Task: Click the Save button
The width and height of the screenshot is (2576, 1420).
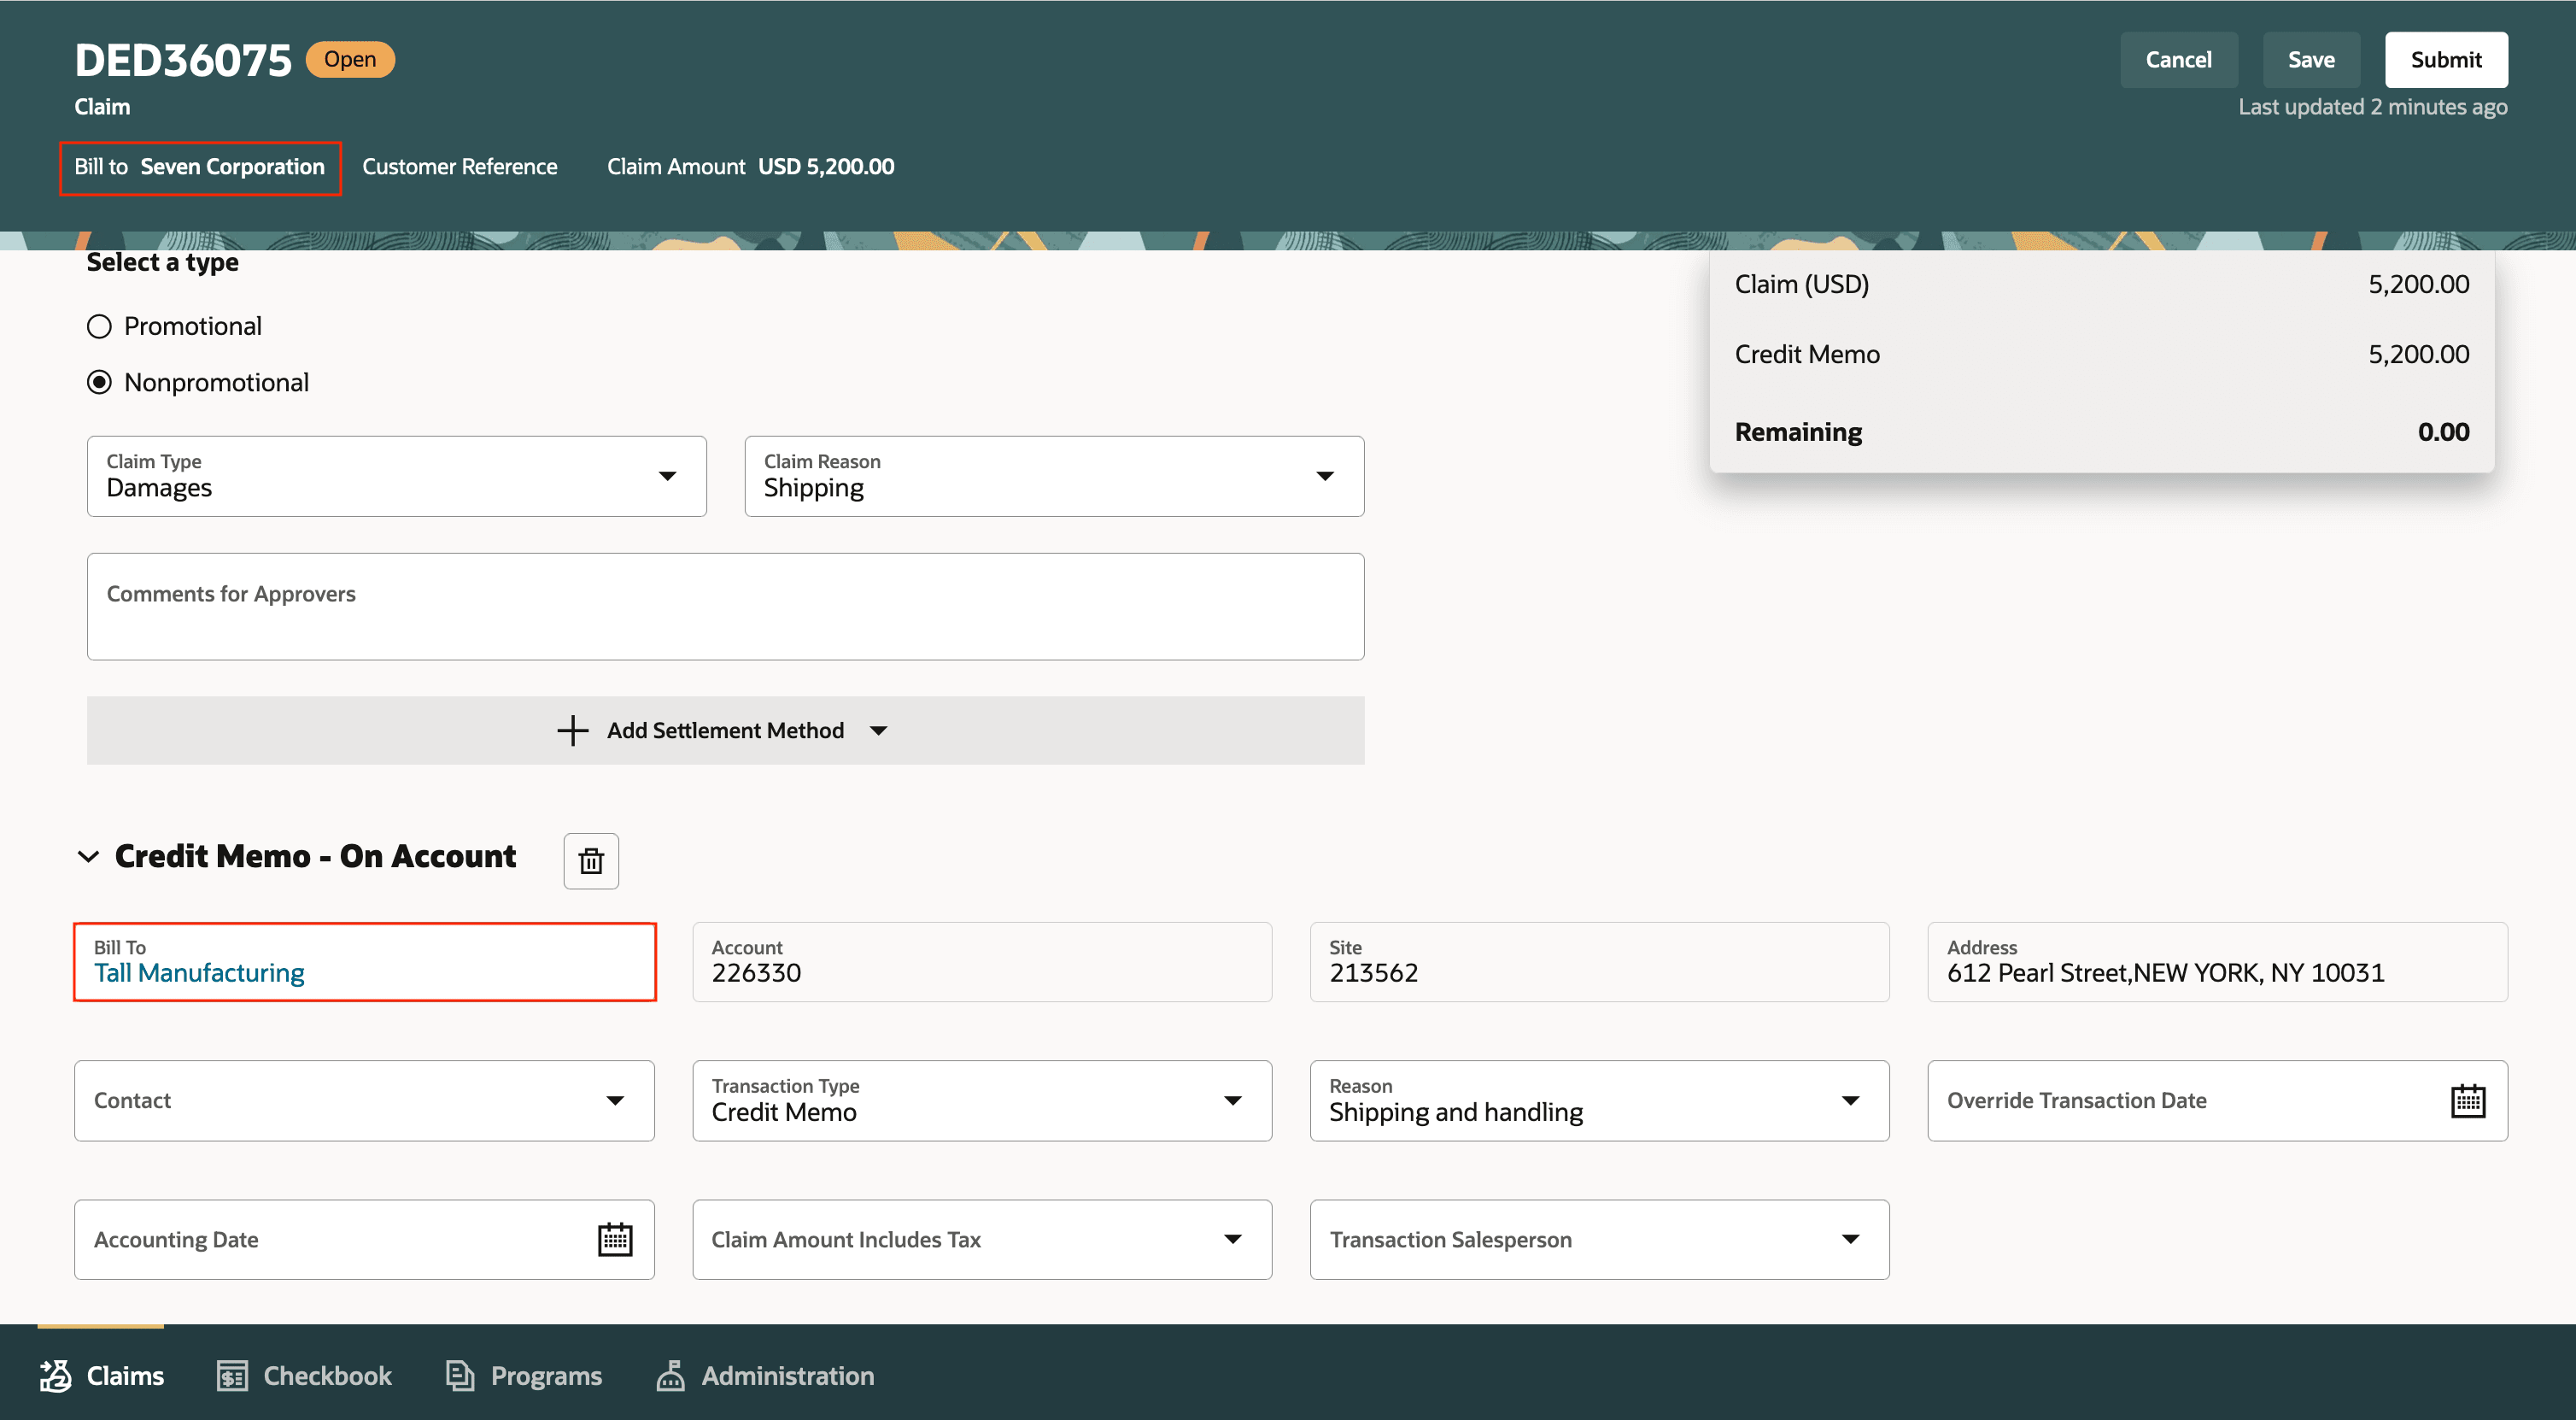Action: 2310,60
